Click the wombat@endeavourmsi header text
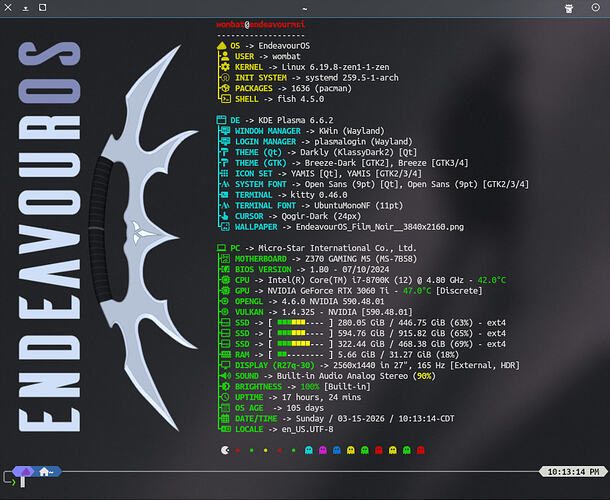Viewport: 610px width, 500px height. 261,25
